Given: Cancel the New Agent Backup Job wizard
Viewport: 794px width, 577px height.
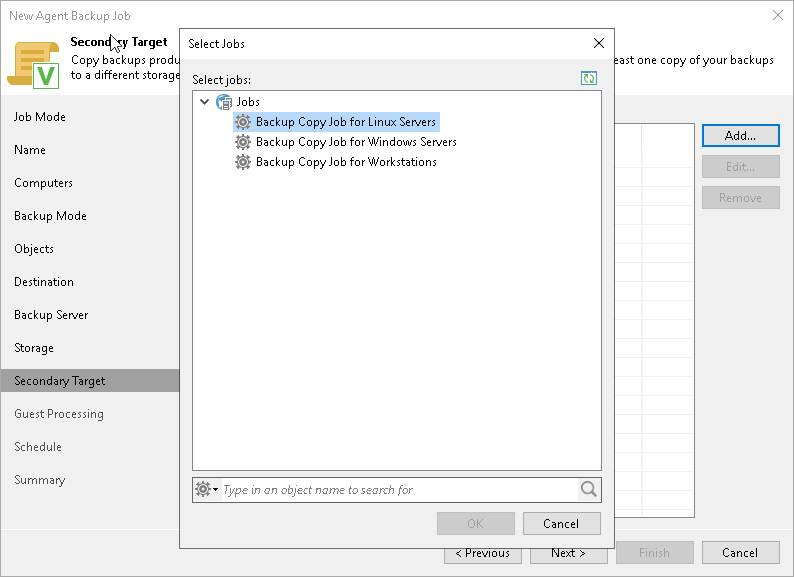Looking at the screenshot, I should pos(740,553).
